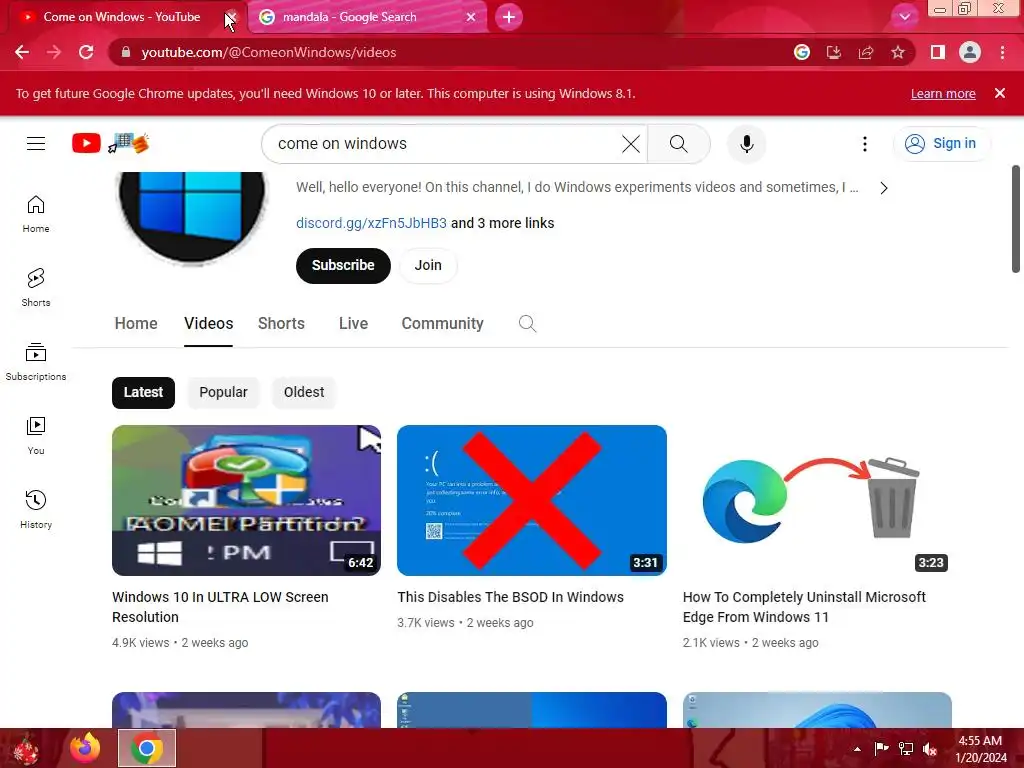Expand channel description chevron

[884, 188]
